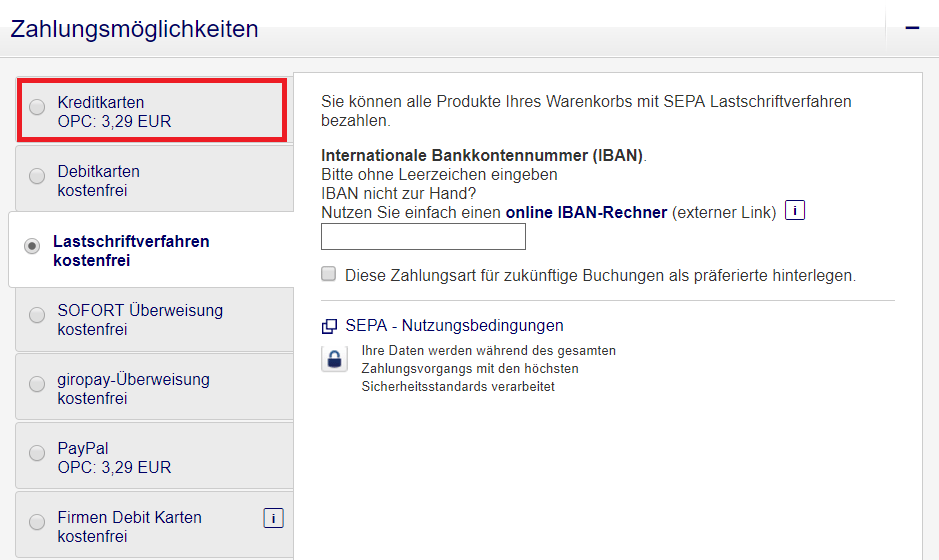Choose the PayPal radio button
This screenshot has width=939, height=560.
[37, 453]
